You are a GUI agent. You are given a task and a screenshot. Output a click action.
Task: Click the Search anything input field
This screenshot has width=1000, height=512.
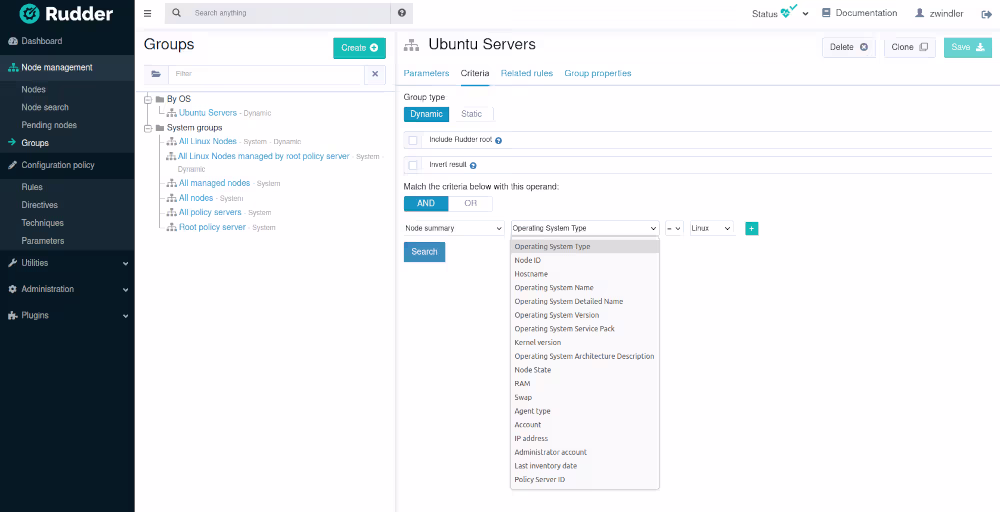tap(288, 13)
